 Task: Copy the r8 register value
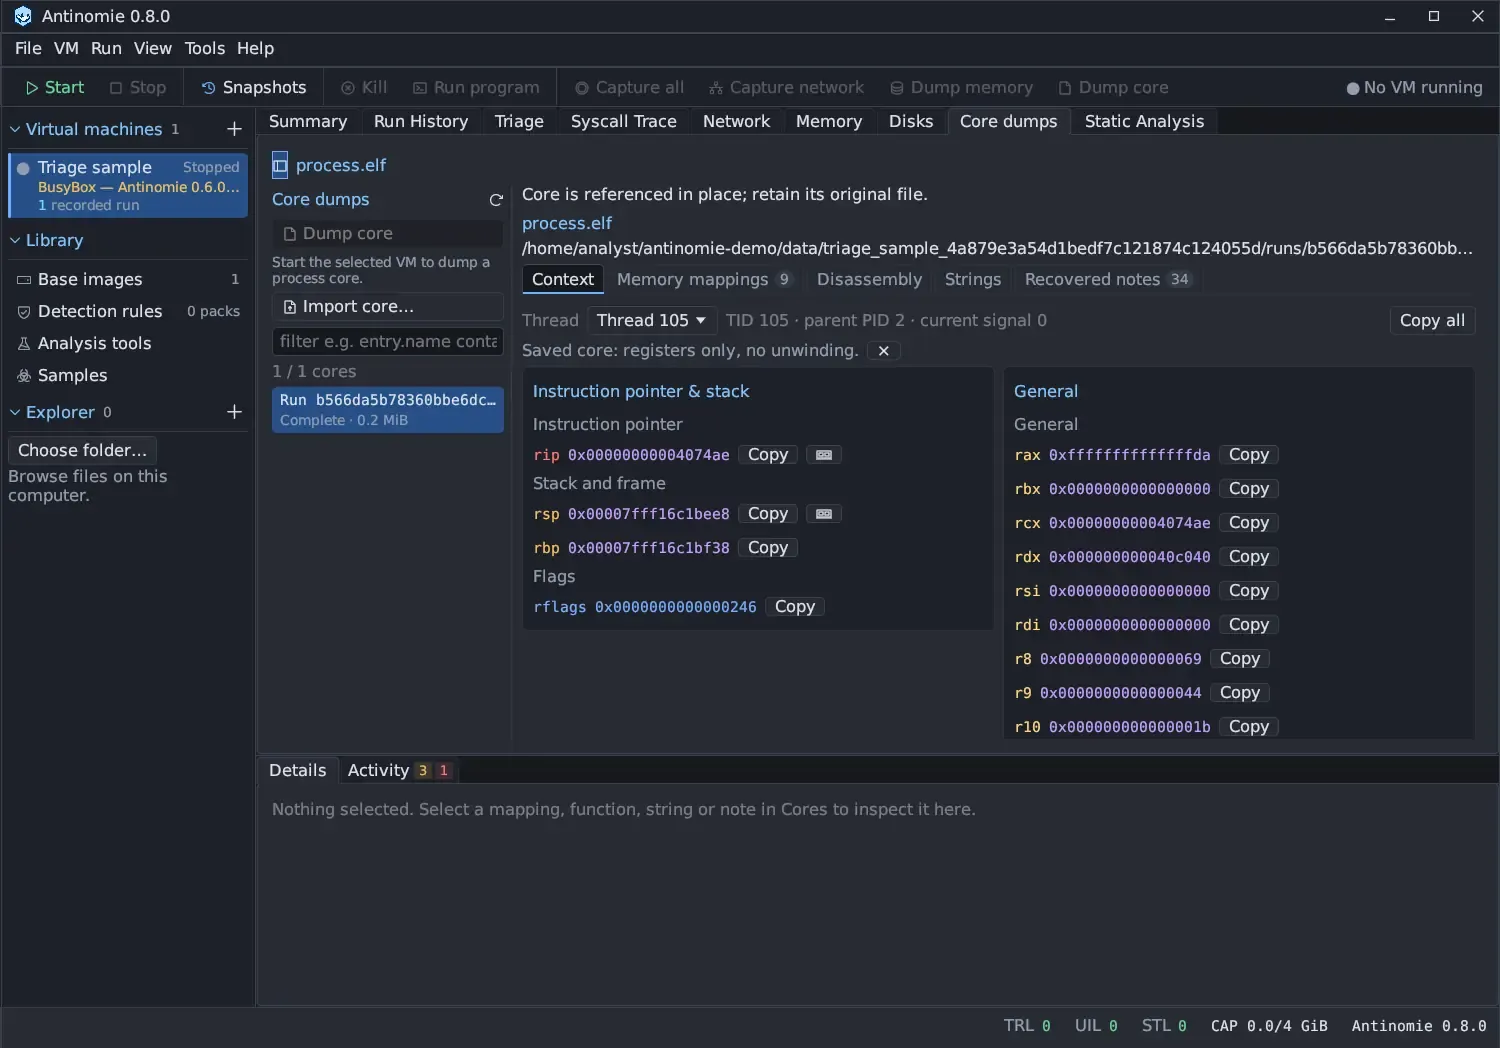point(1240,659)
